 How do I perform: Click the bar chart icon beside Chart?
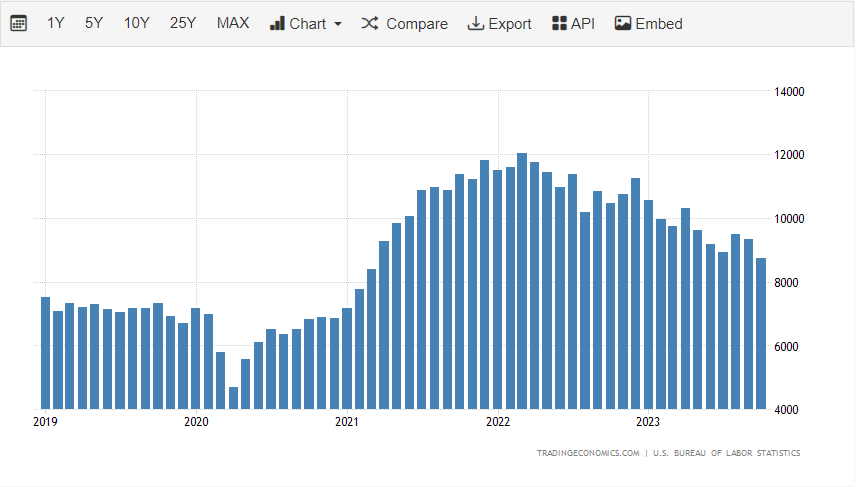[x=277, y=23]
